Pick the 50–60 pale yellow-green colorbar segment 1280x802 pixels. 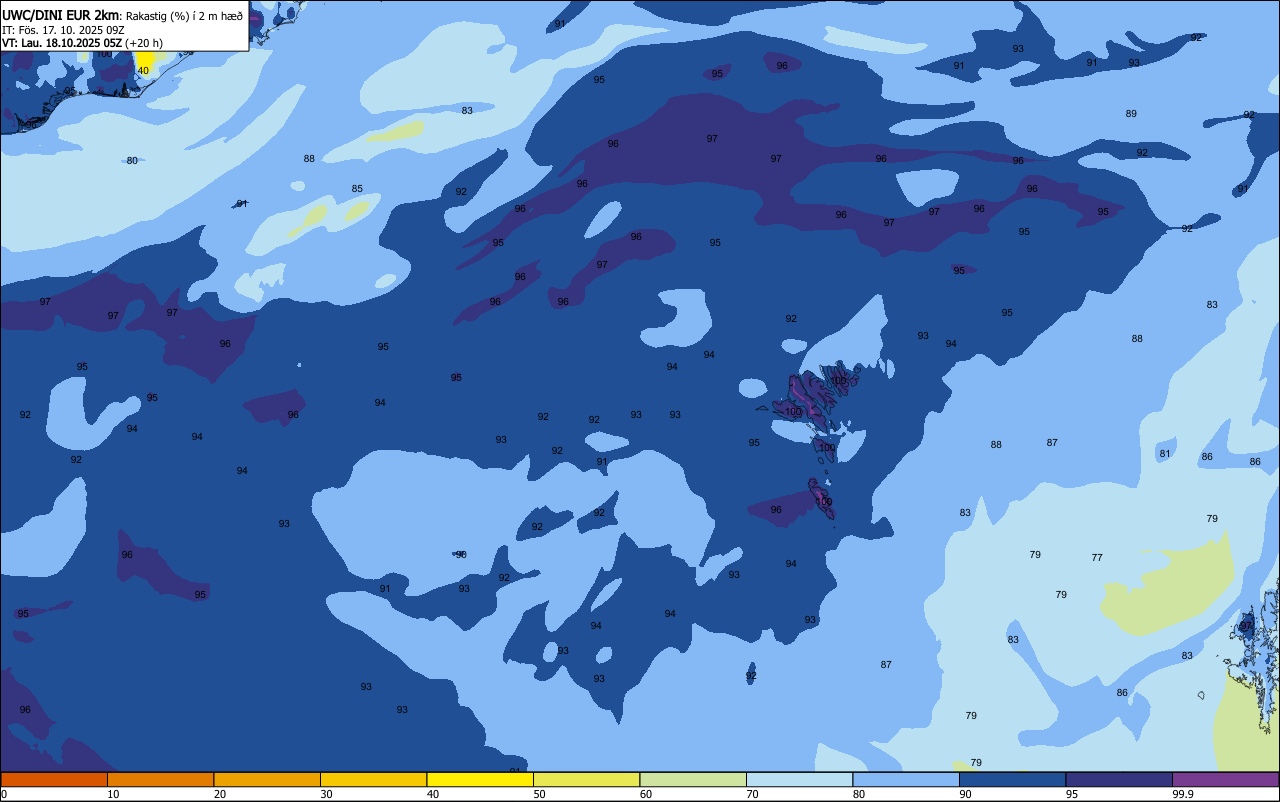pos(586,779)
